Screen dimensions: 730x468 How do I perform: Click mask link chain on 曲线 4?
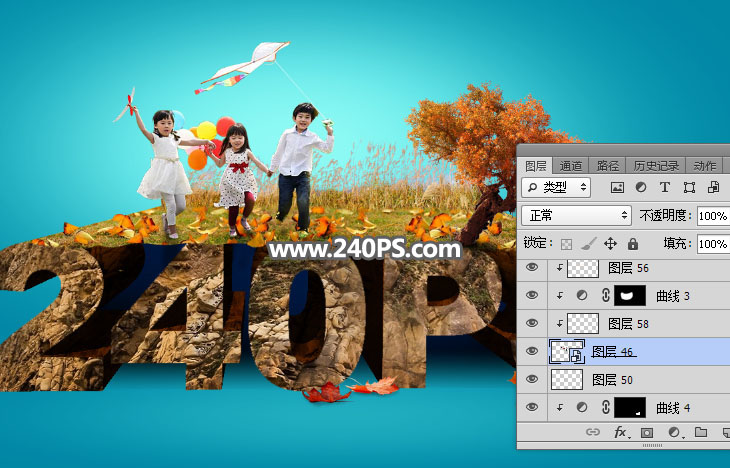tap(606, 407)
